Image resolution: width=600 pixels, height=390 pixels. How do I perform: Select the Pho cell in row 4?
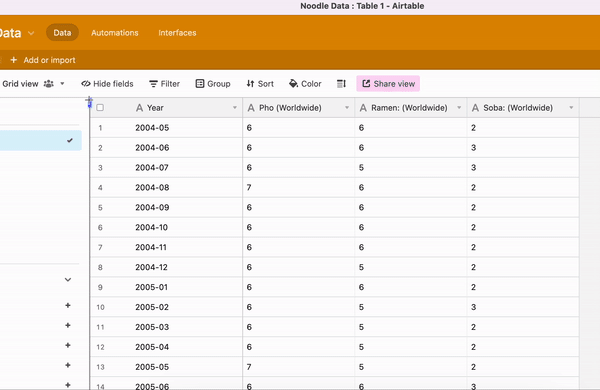coord(298,188)
